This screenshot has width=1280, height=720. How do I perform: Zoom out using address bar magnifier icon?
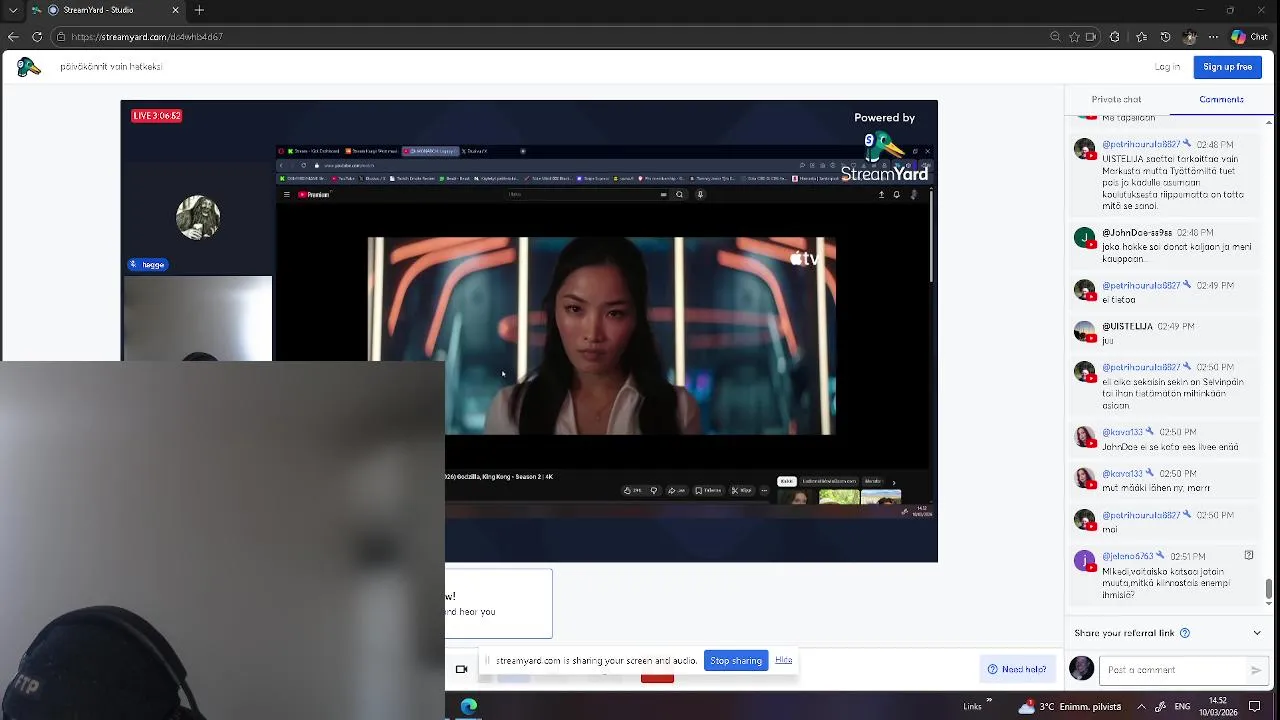[1055, 37]
